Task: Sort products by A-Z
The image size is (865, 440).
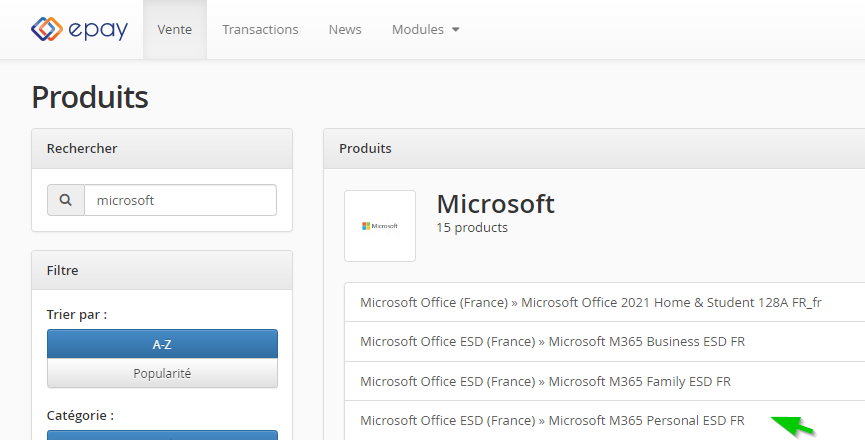Action: click(162, 345)
